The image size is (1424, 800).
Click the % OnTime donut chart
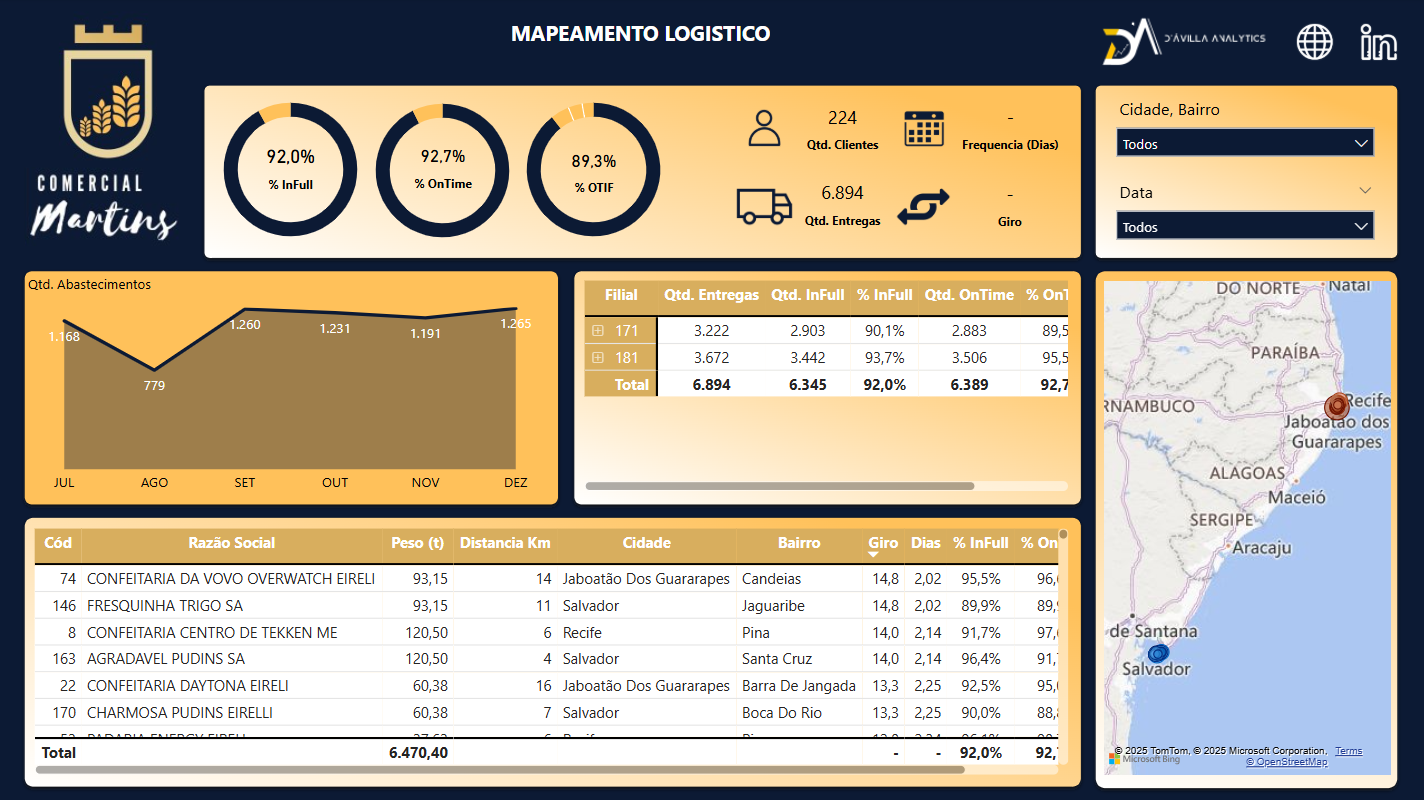pyautogui.click(x=443, y=169)
